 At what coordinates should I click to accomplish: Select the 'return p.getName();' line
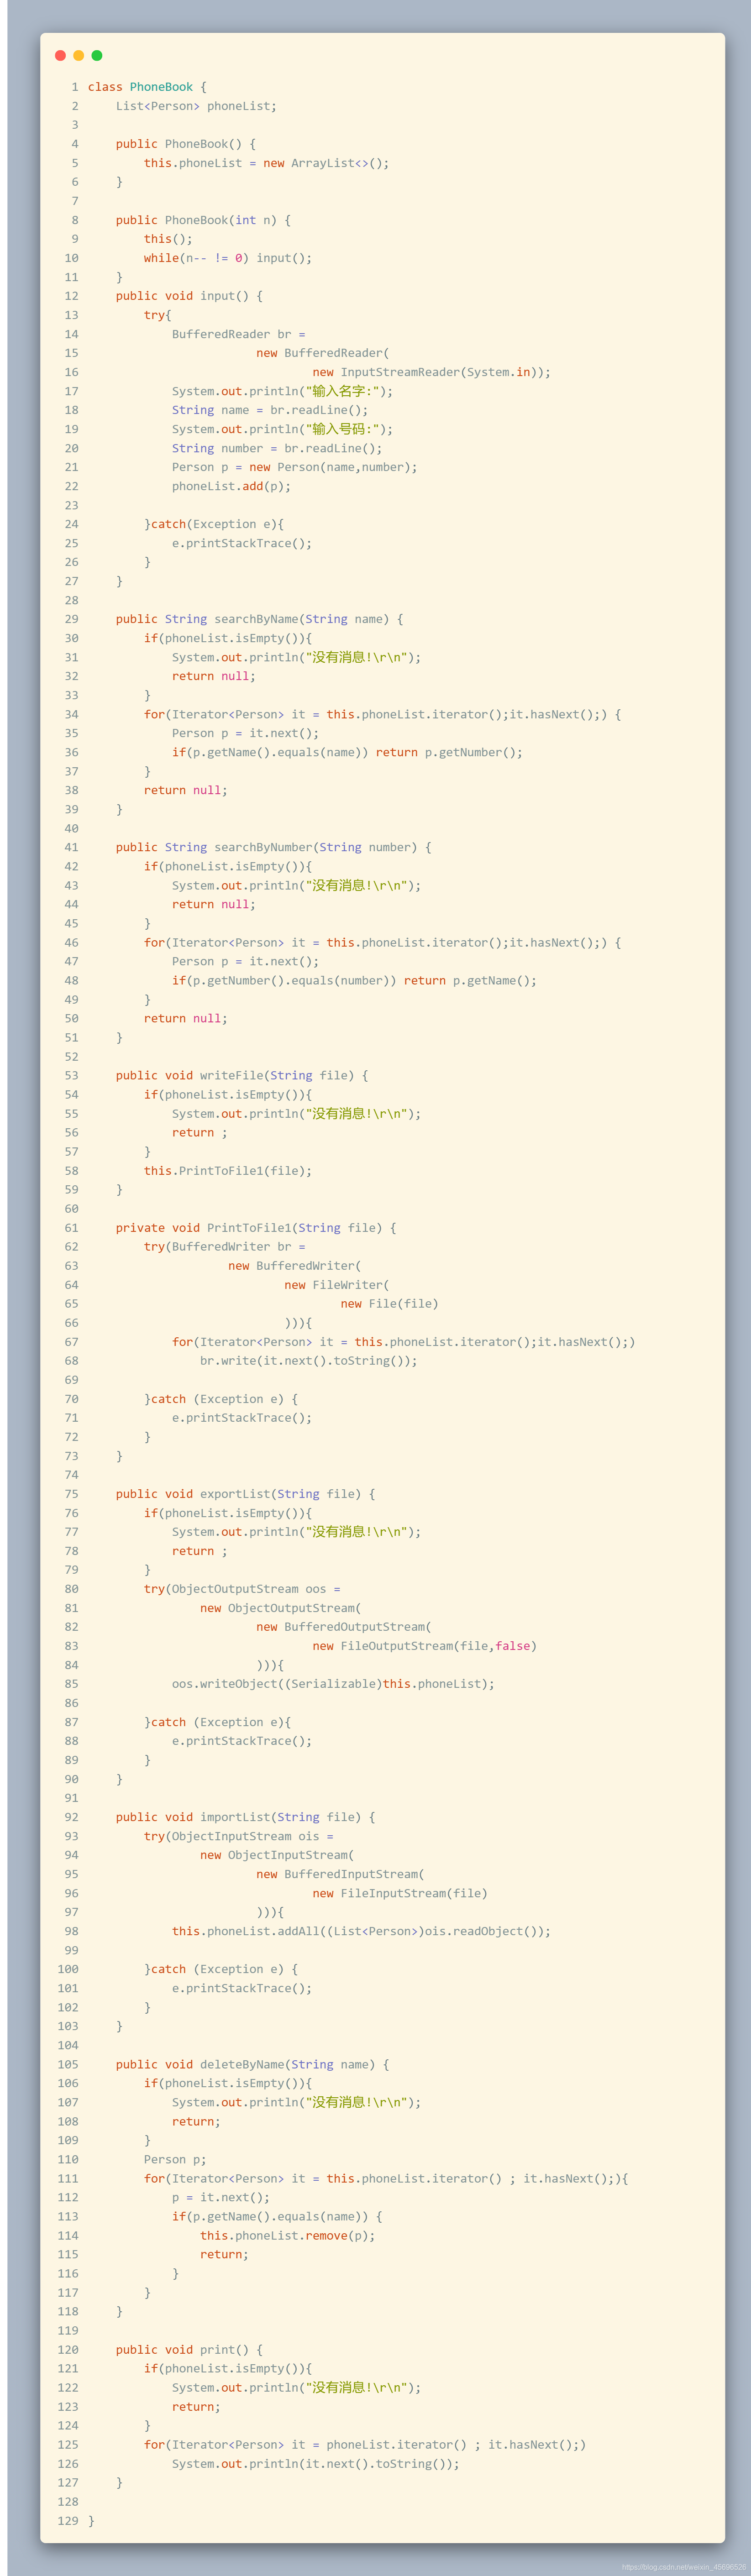pos(470,980)
